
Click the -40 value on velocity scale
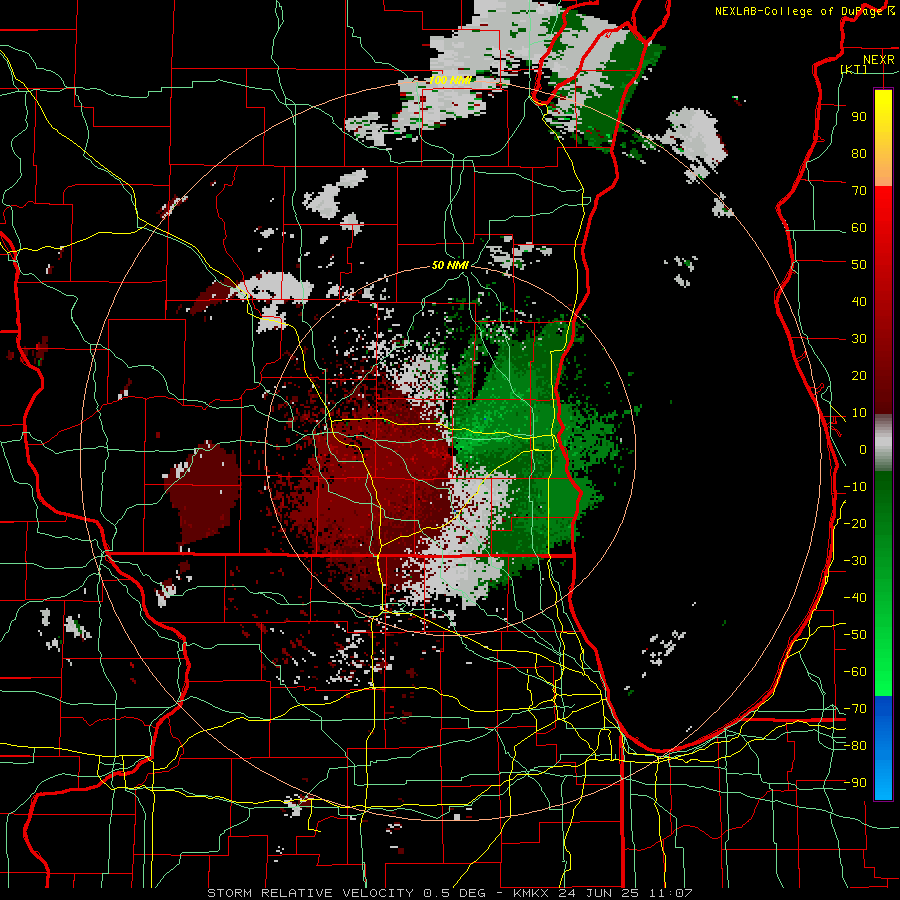pos(855,598)
